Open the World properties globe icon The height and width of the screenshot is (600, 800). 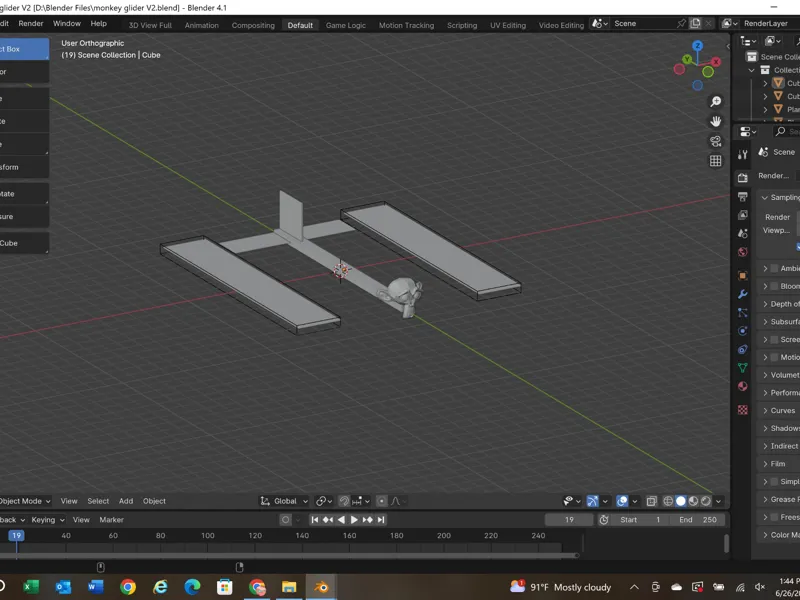(x=742, y=252)
